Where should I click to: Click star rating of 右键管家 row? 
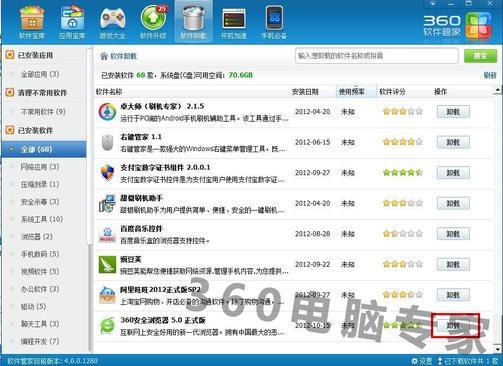(403, 142)
